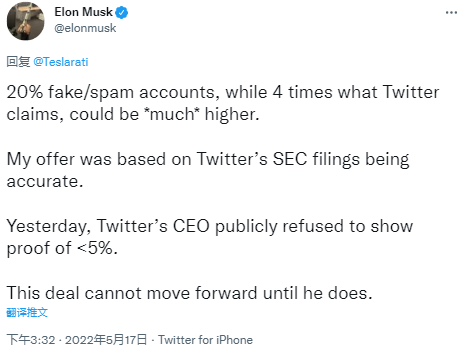Click the 翻译推文 translate link

click(27, 312)
